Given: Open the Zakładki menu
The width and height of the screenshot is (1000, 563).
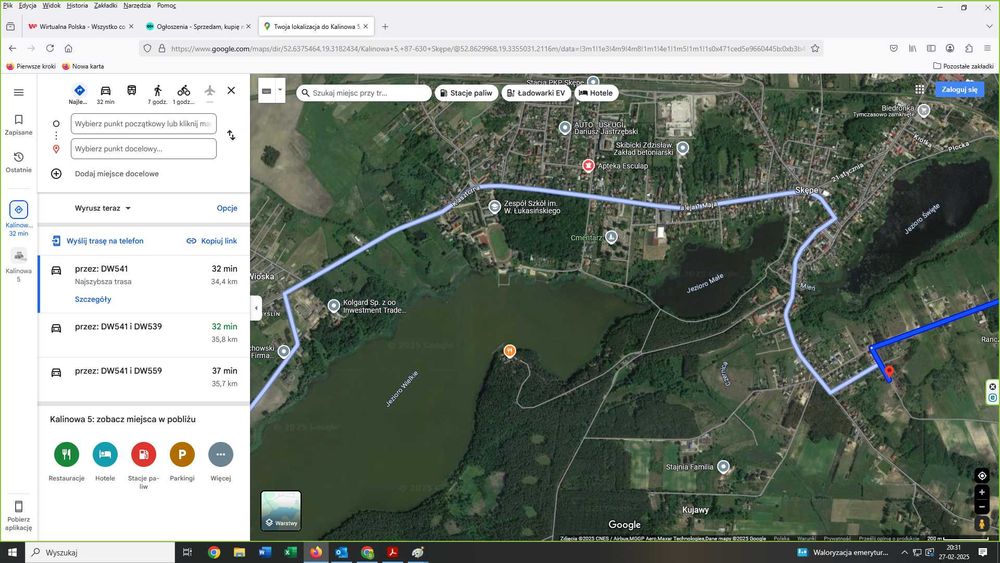Looking at the screenshot, I should tap(105, 5).
